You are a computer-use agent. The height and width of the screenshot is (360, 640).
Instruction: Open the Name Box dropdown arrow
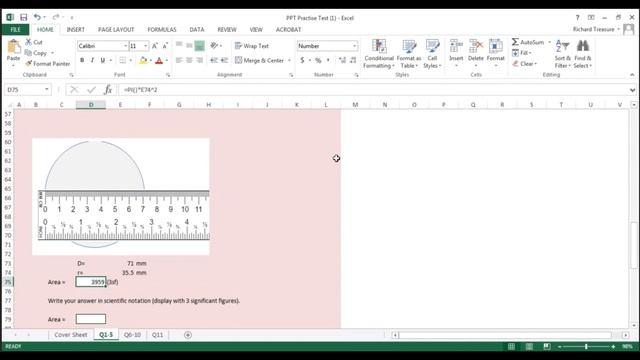47,89
